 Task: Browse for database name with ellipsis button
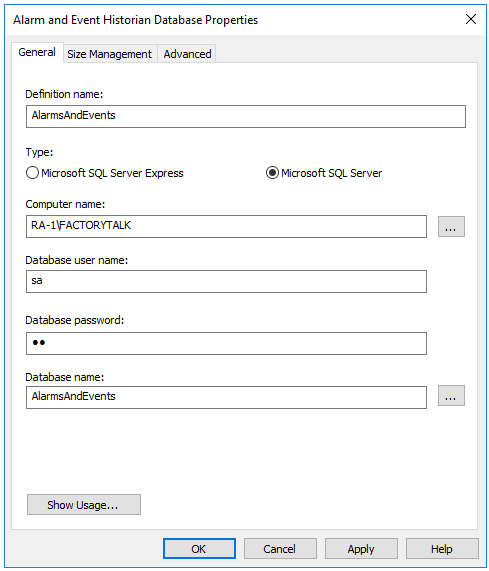pos(451,395)
